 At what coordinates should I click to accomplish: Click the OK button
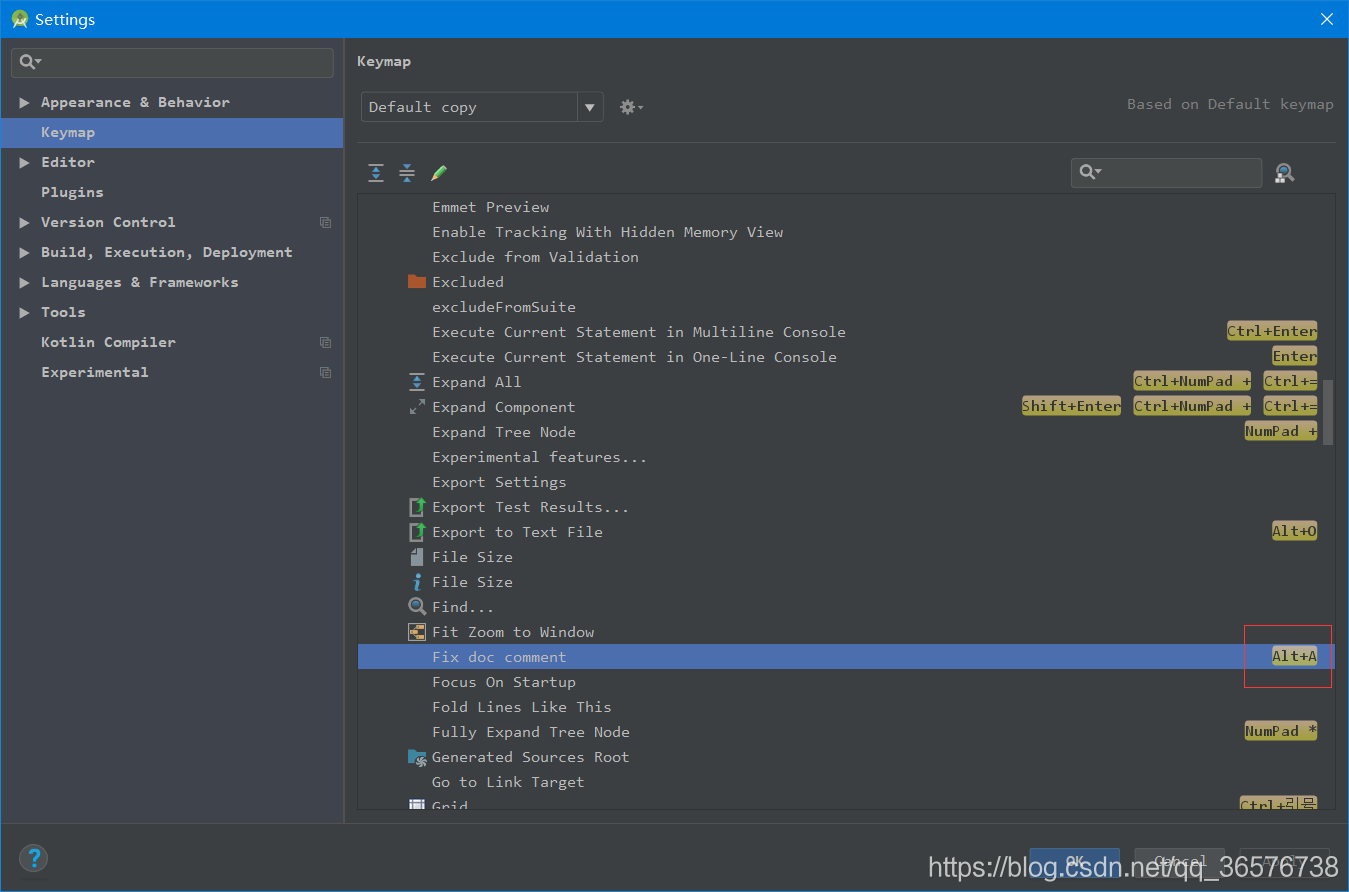1075,861
